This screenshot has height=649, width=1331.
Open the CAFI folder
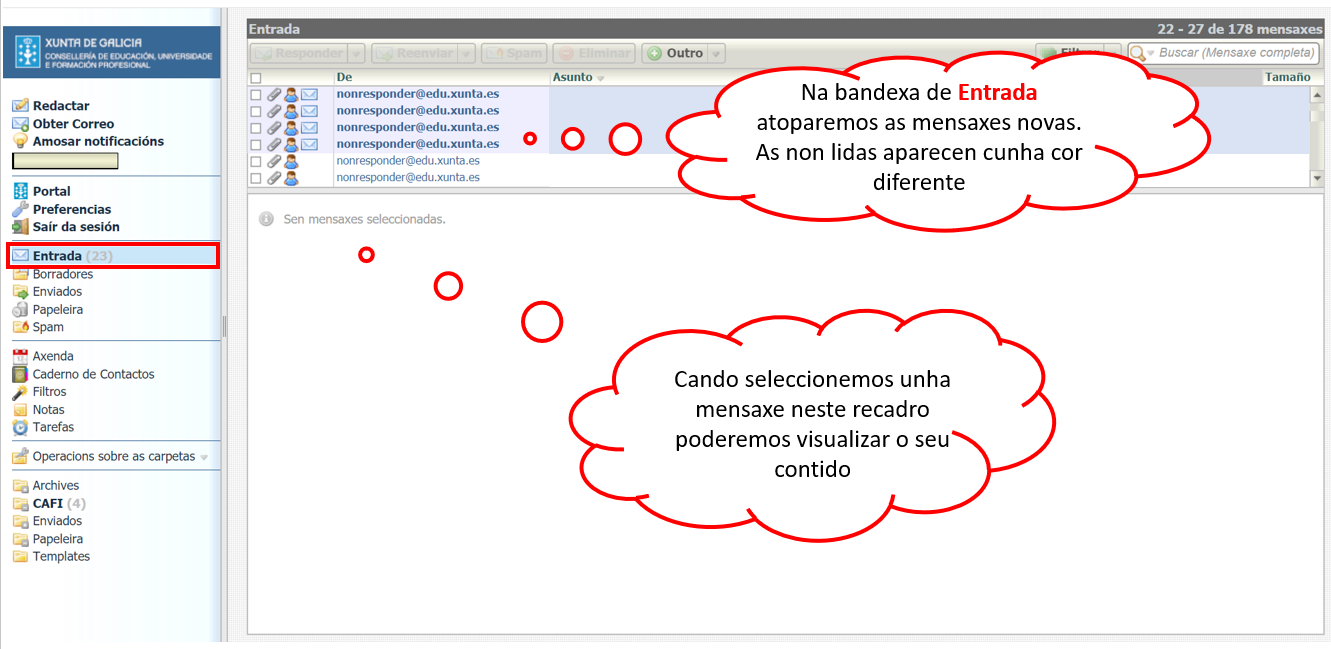point(48,503)
